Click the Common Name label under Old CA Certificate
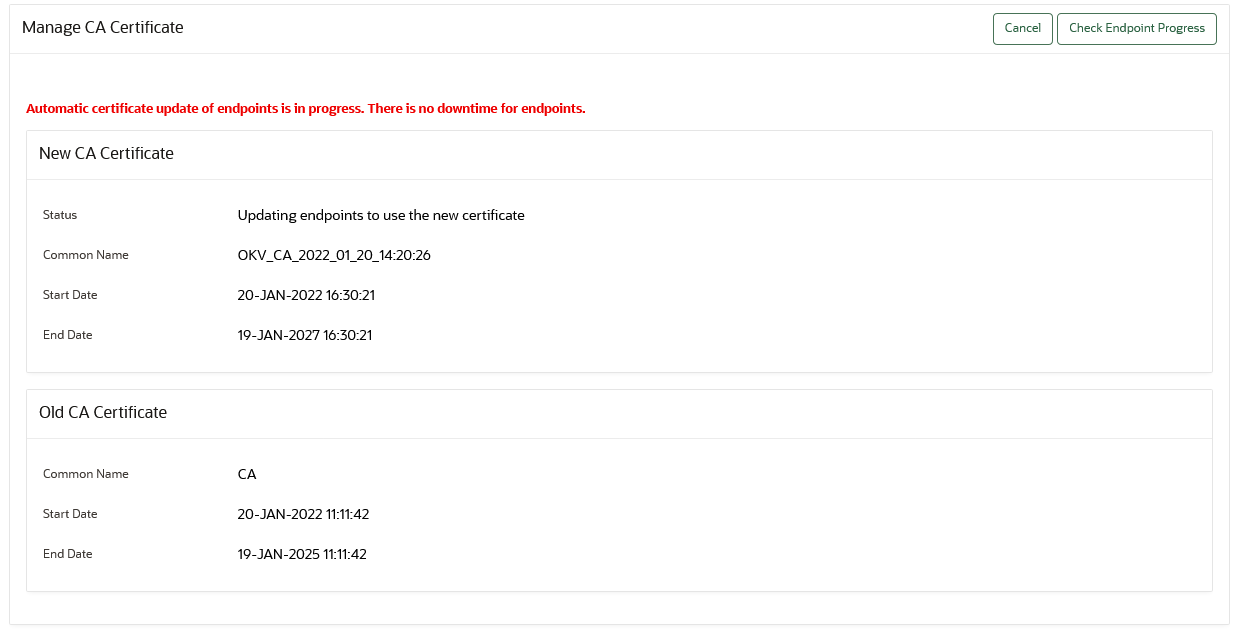The width and height of the screenshot is (1238, 634). (85, 473)
